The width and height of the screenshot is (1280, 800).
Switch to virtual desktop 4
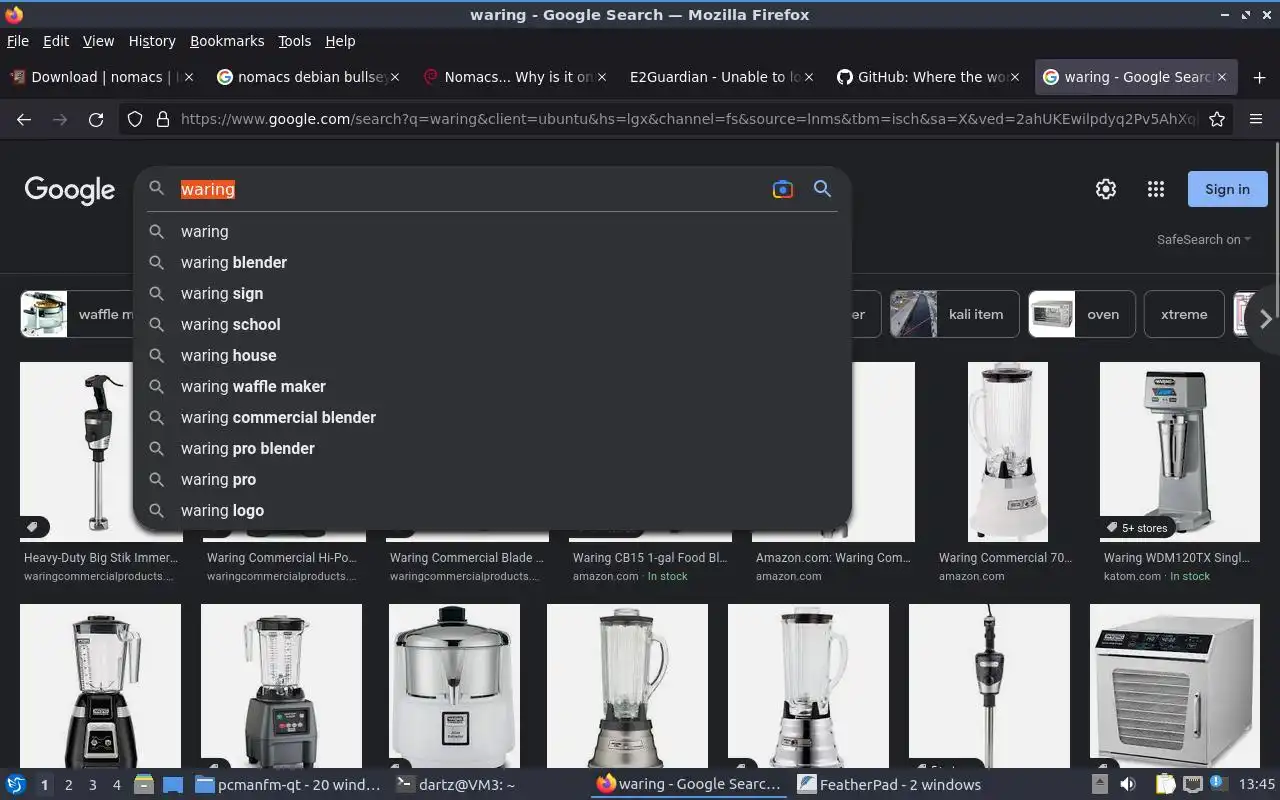[116, 785]
